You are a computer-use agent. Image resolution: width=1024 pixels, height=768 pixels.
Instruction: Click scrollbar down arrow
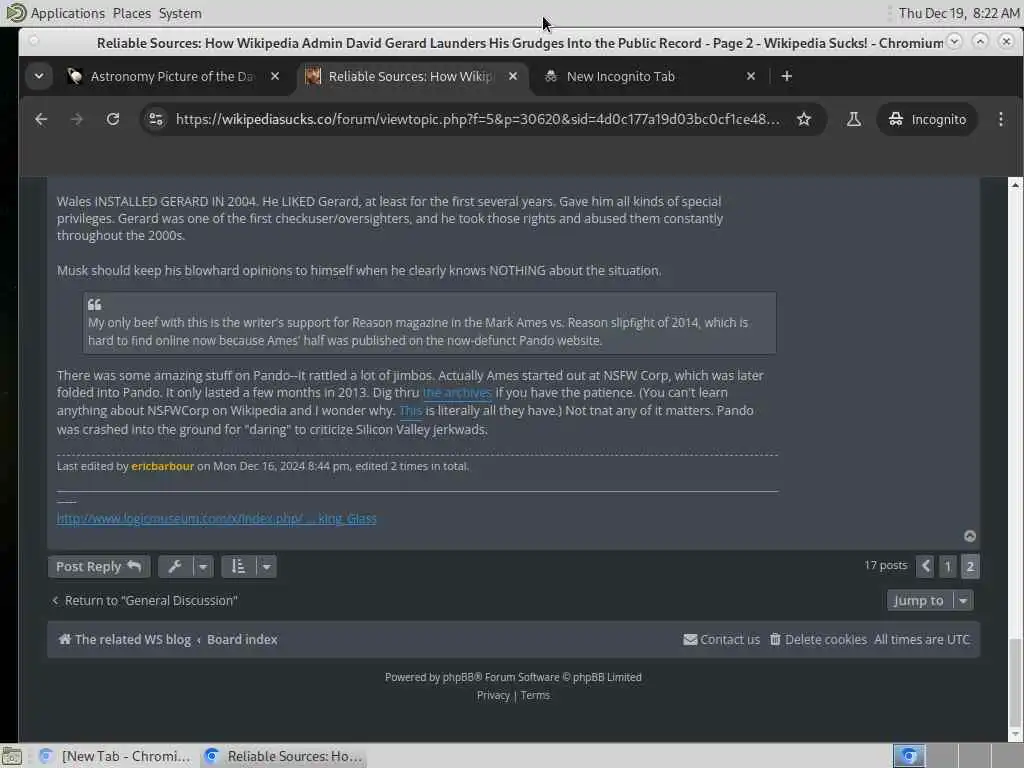1015,735
